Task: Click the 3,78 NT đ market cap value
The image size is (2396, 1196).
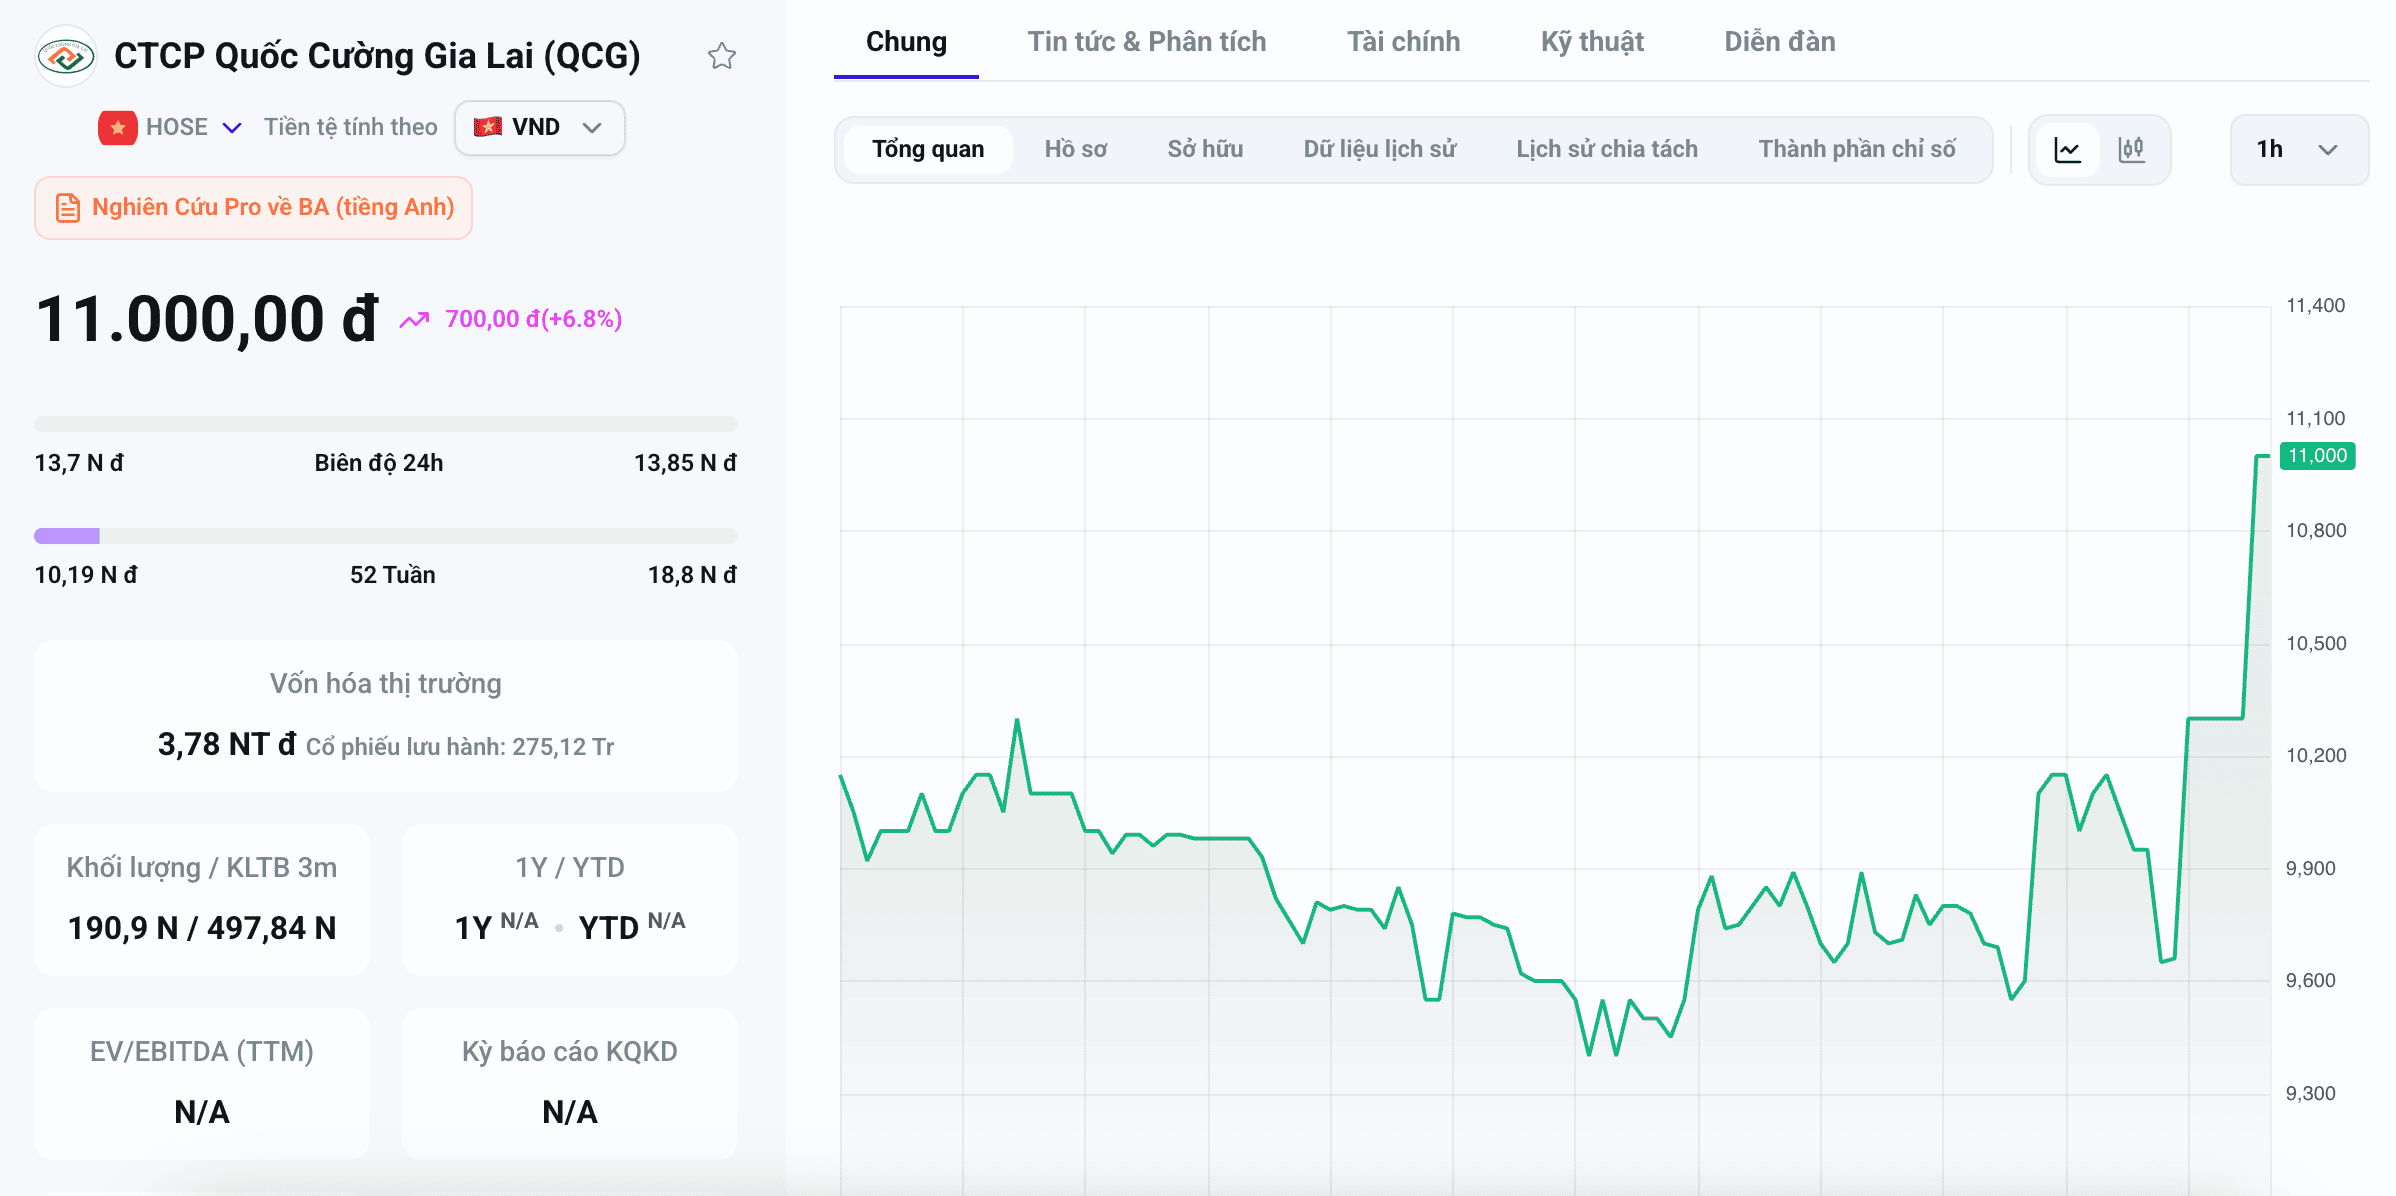Action: tap(227, 744)
